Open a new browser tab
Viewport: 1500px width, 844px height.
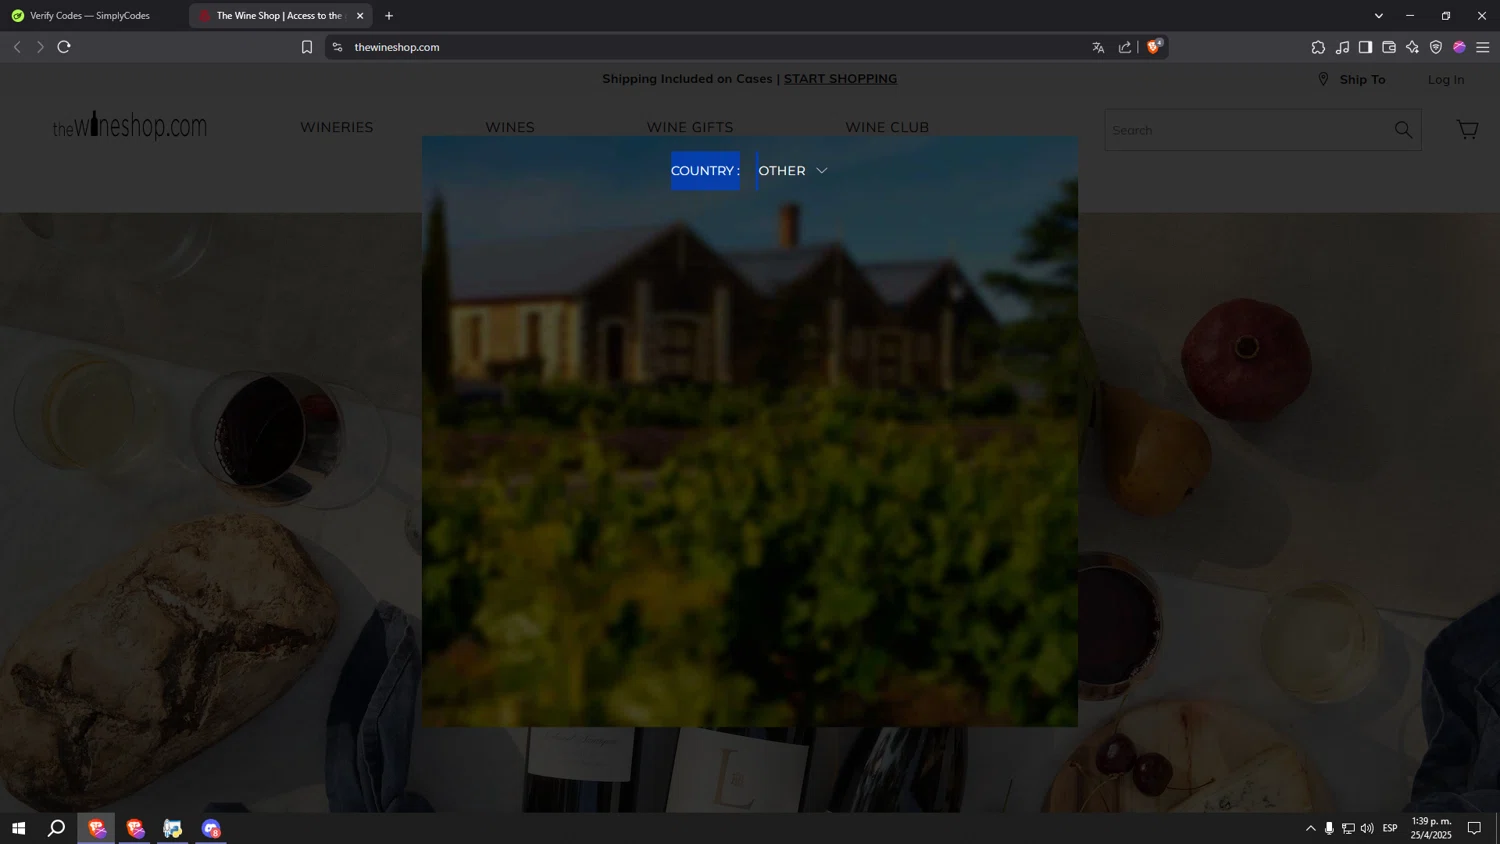(x=389, y=16)
